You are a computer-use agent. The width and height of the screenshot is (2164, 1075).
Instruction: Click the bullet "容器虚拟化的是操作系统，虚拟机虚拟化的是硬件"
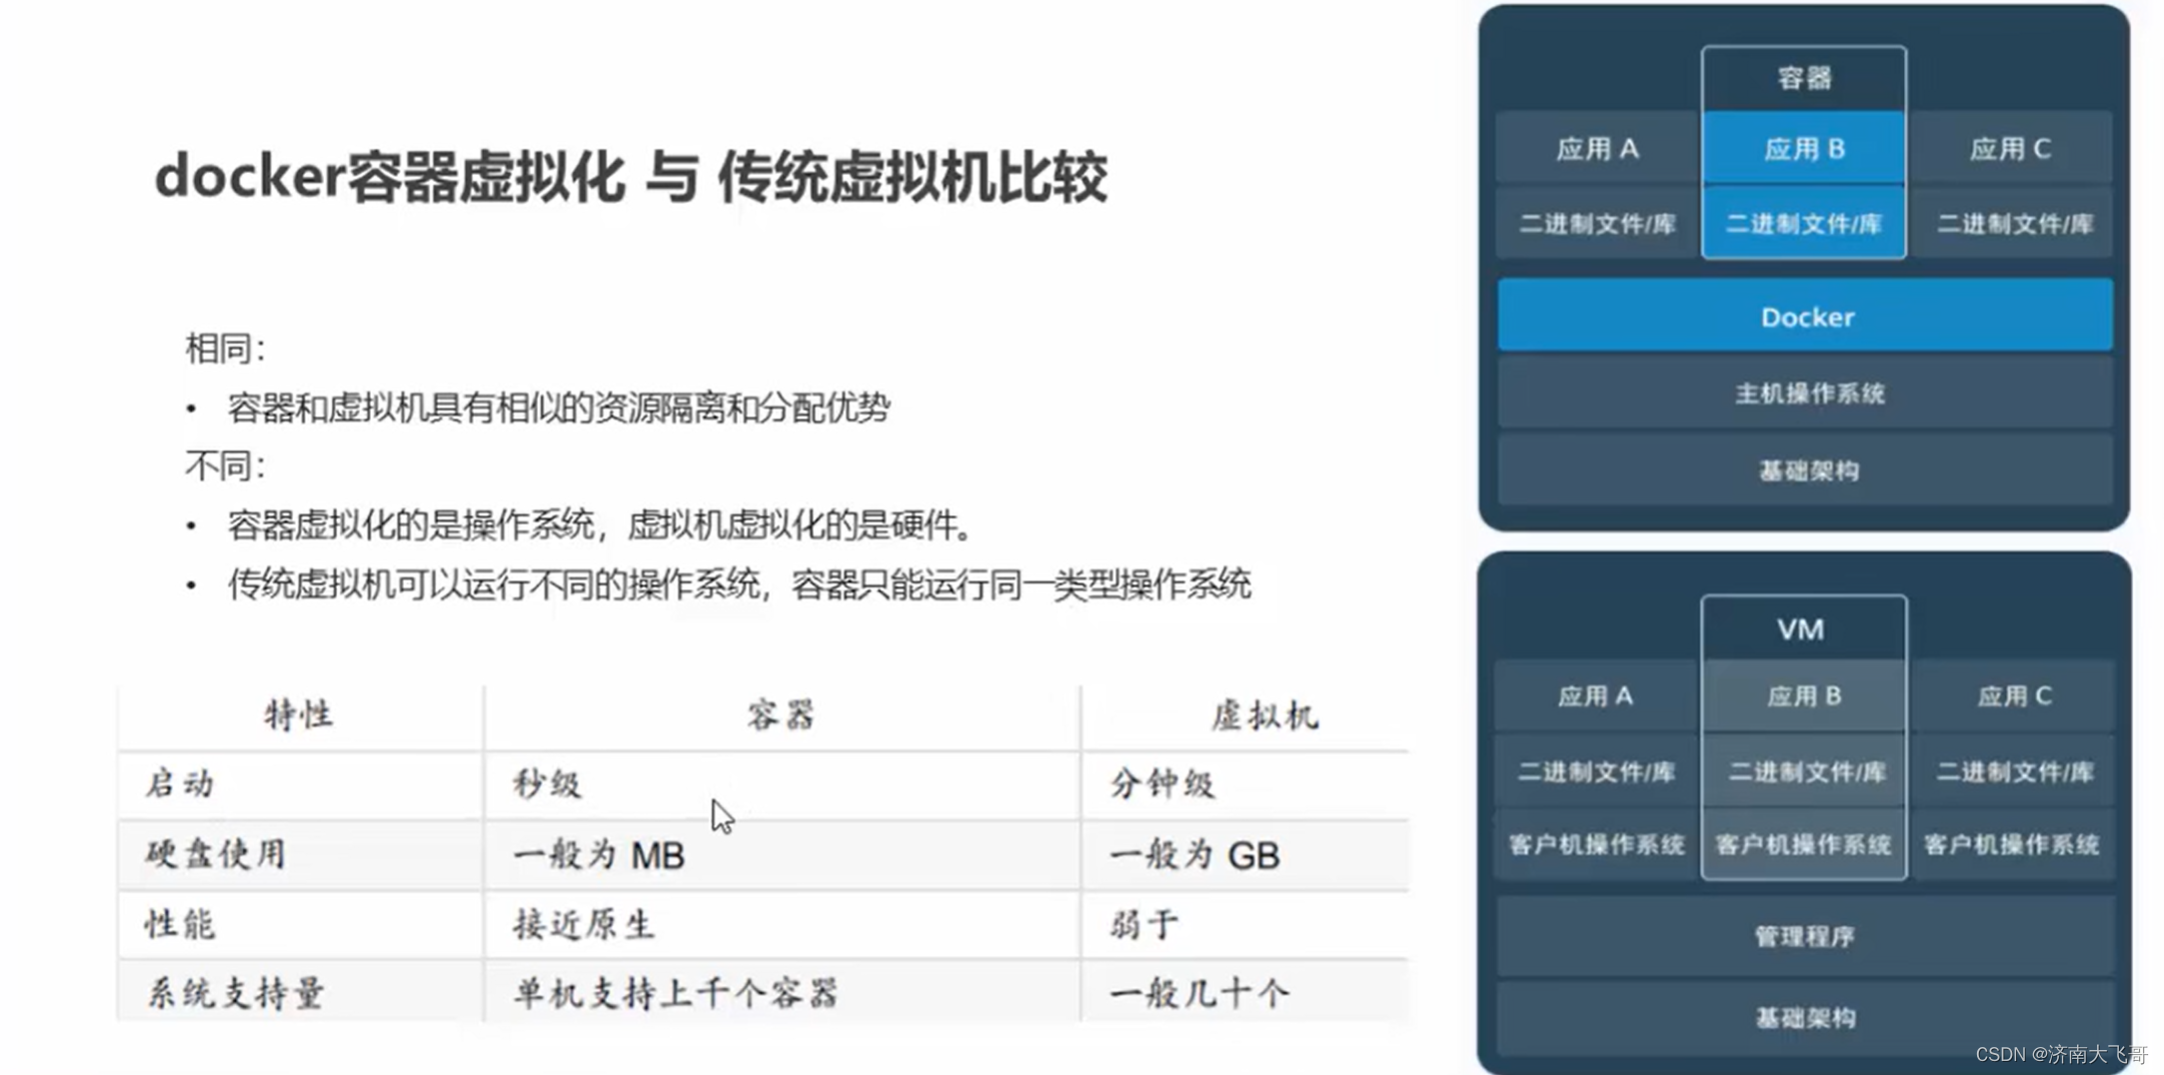click(600, 525)
